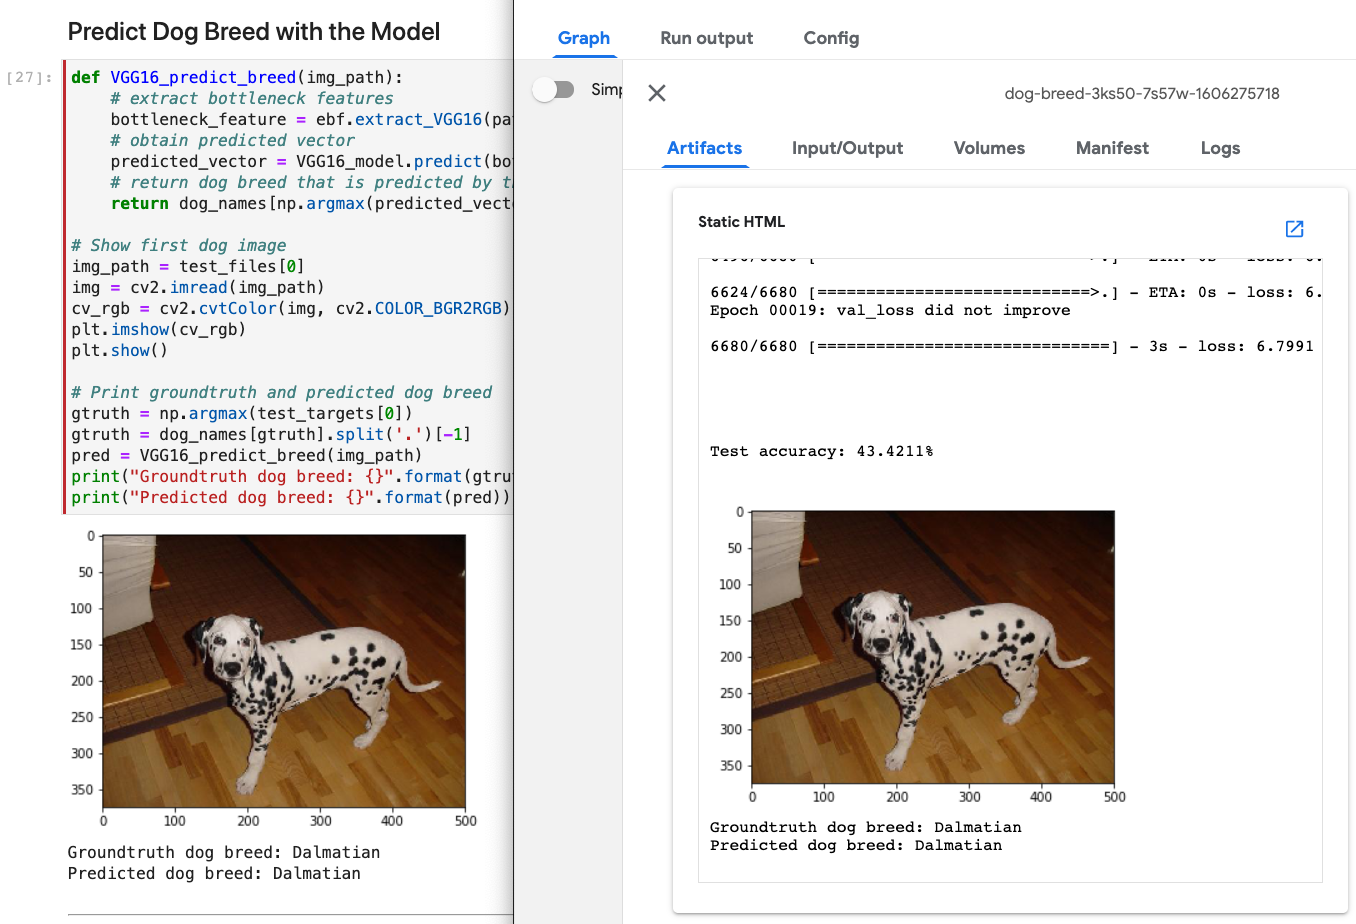Click the Dalmatian plot in Static HTML
Viewport: 1356px width, 924px height.
point(932,647)
